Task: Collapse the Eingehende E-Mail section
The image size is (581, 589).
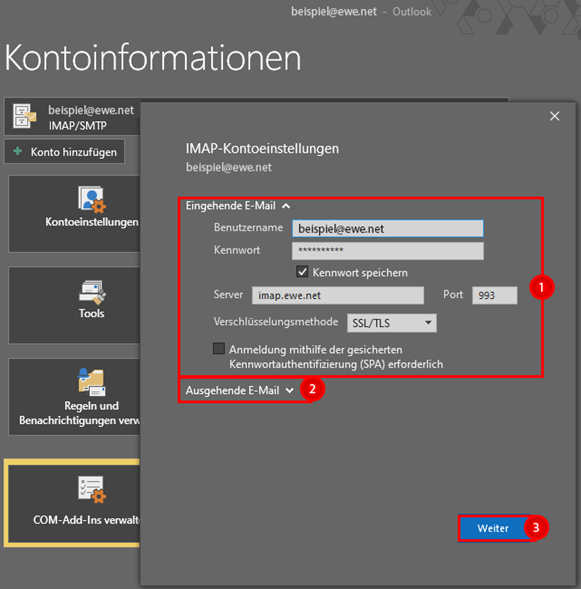Action: point(238,206)
